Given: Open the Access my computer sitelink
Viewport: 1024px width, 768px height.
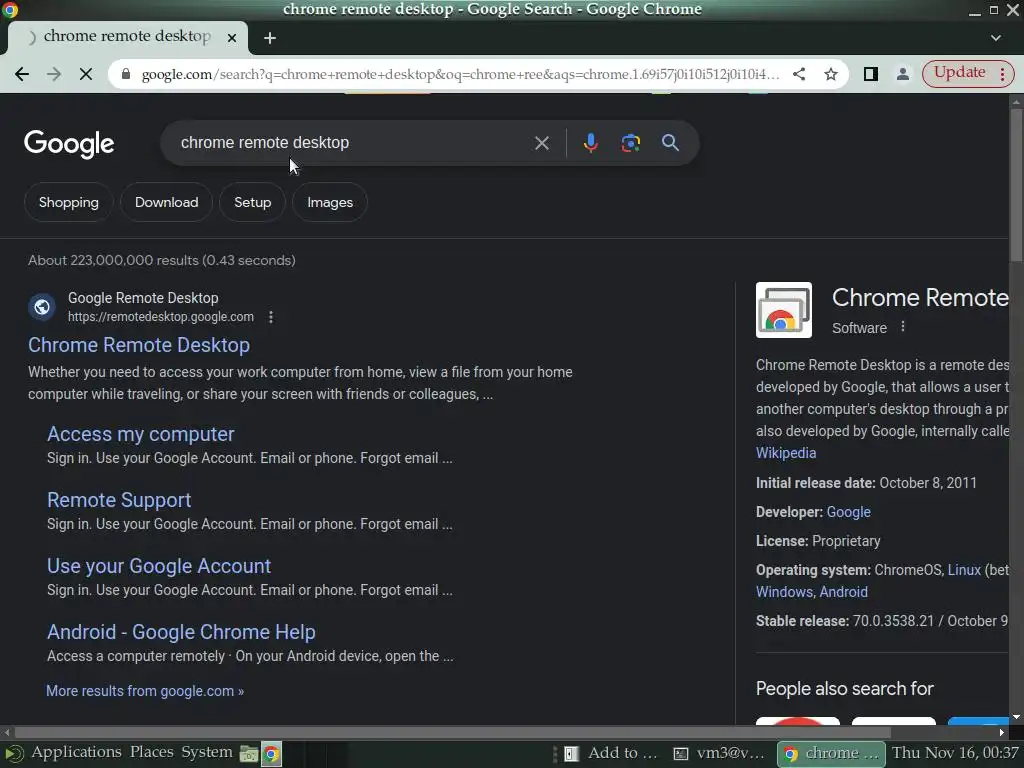Looking at the screenshot, I should [140, 434].
